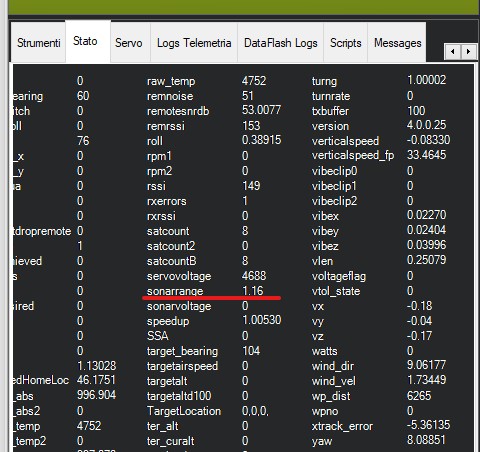
Task: Click the roll value 0.38915
Action: point(262,140)
